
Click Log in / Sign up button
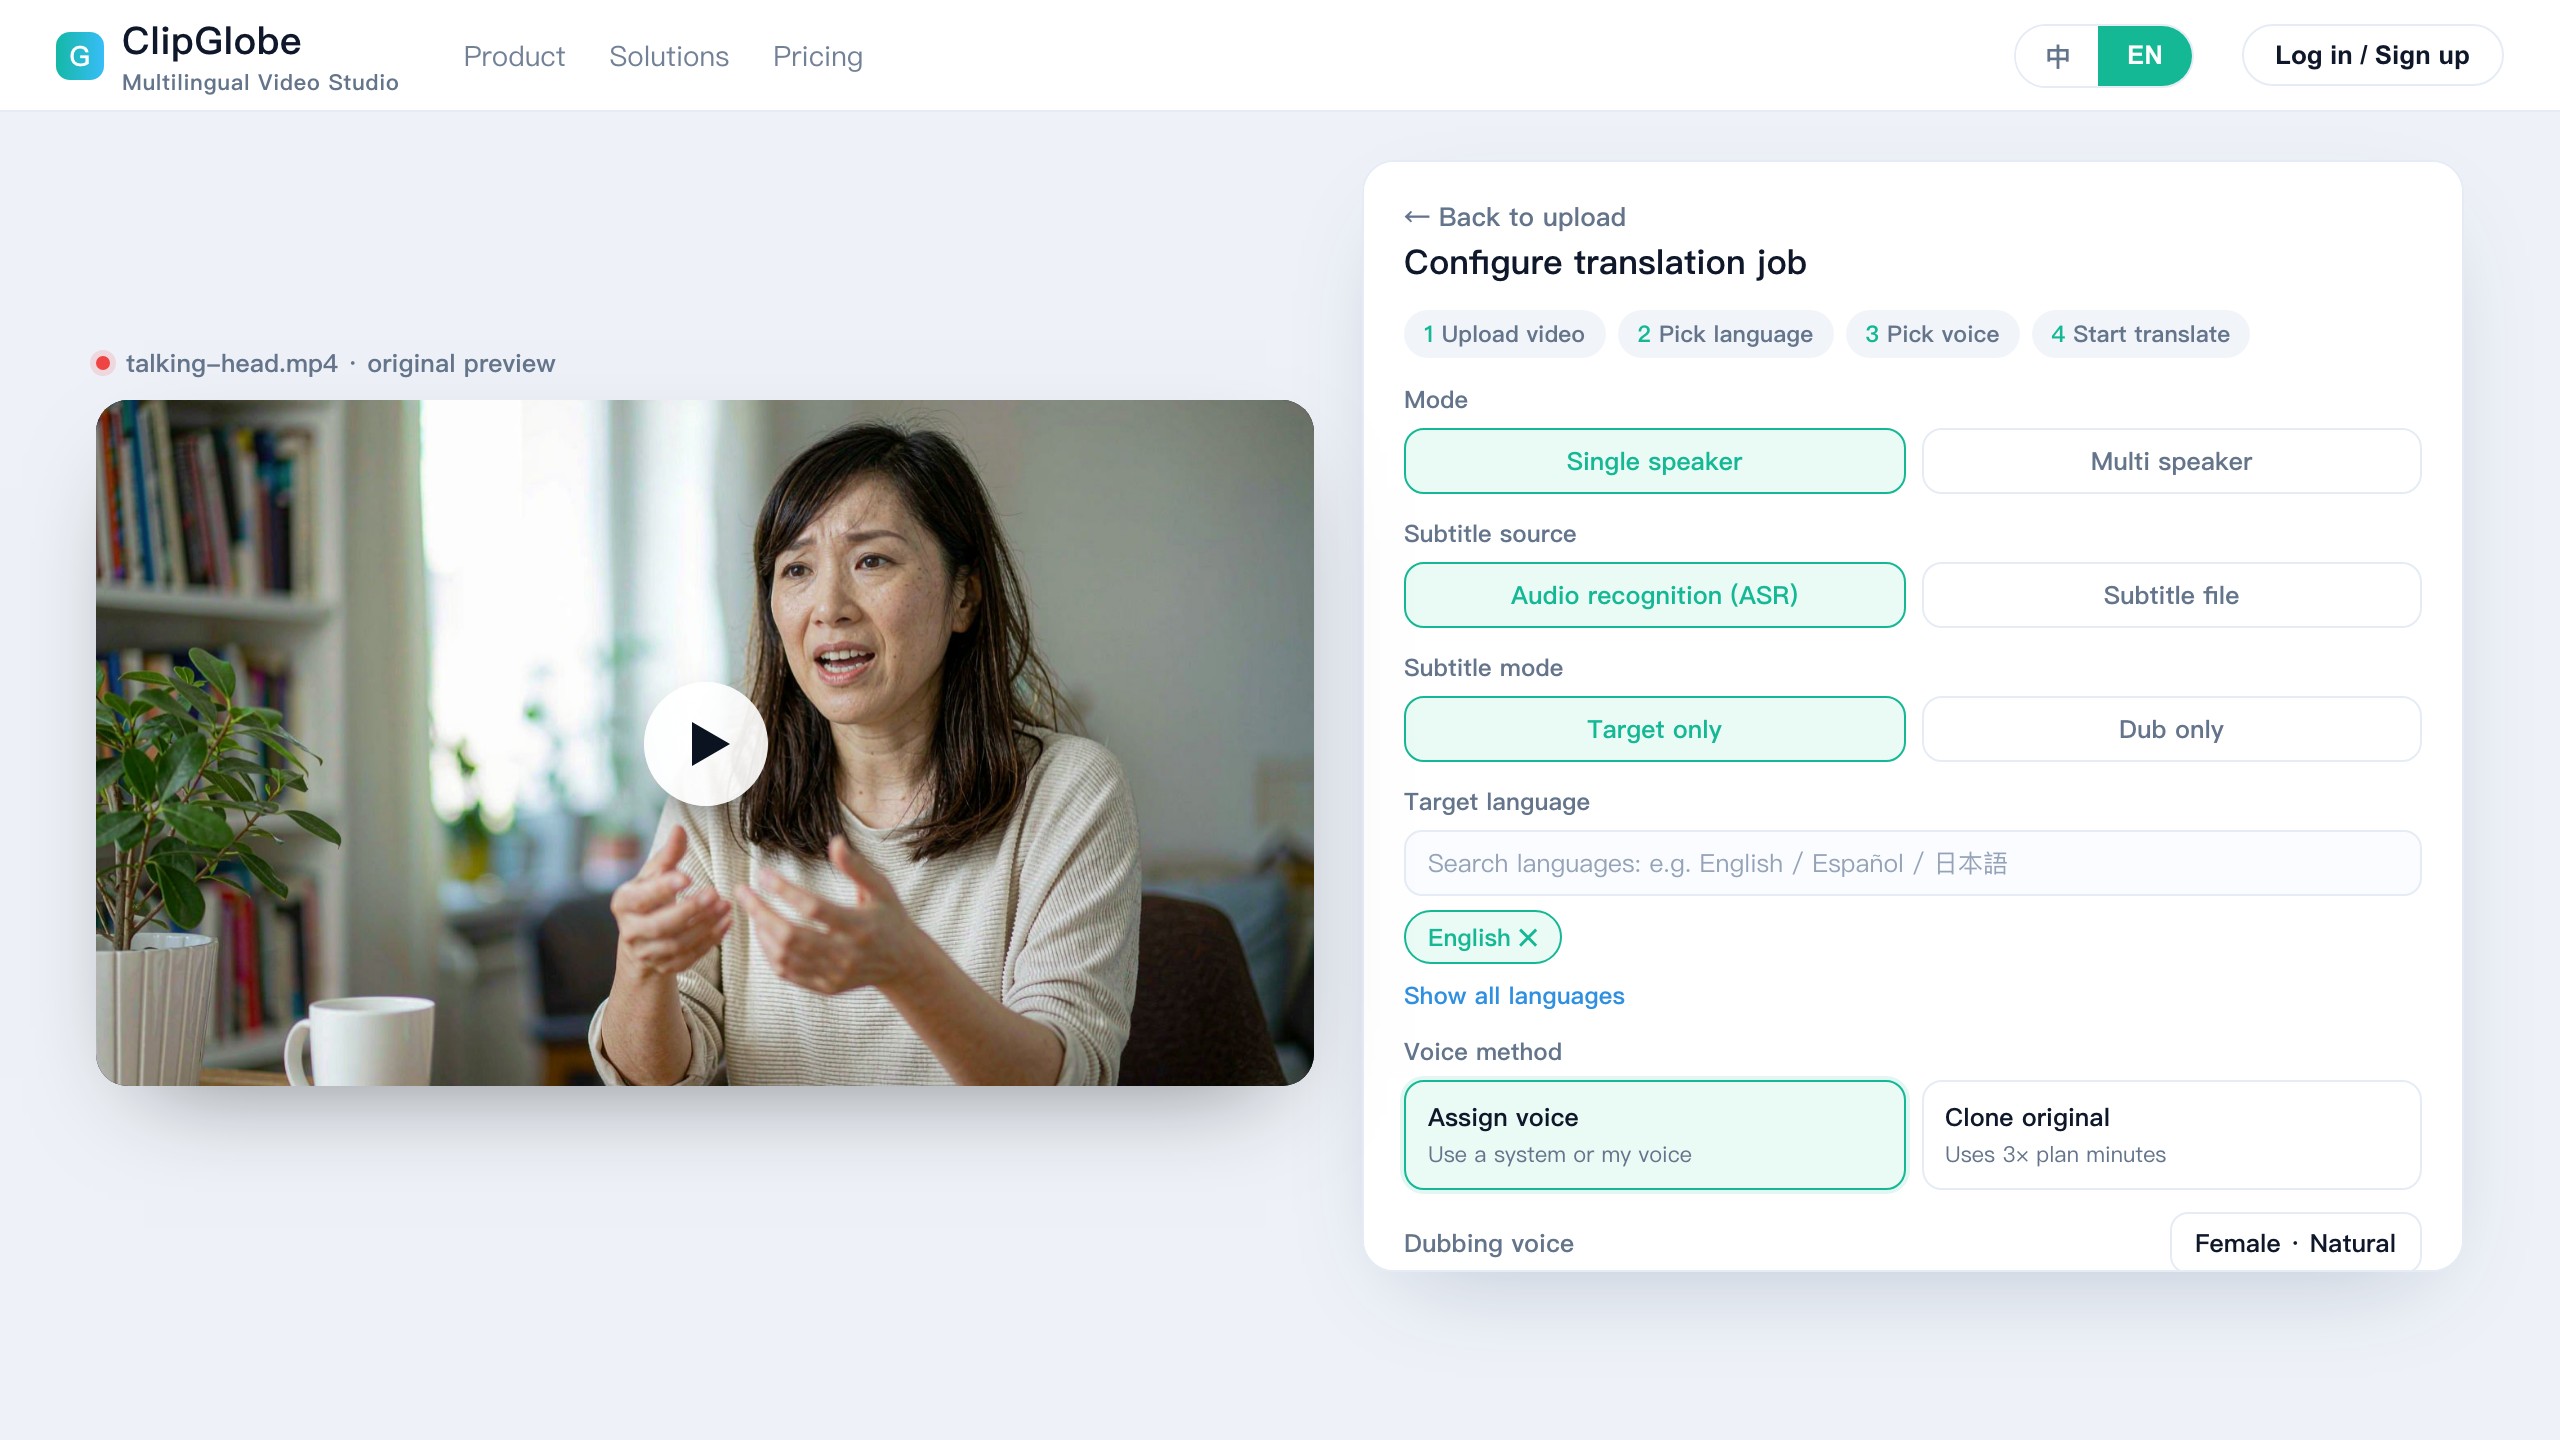[2372, 55]
